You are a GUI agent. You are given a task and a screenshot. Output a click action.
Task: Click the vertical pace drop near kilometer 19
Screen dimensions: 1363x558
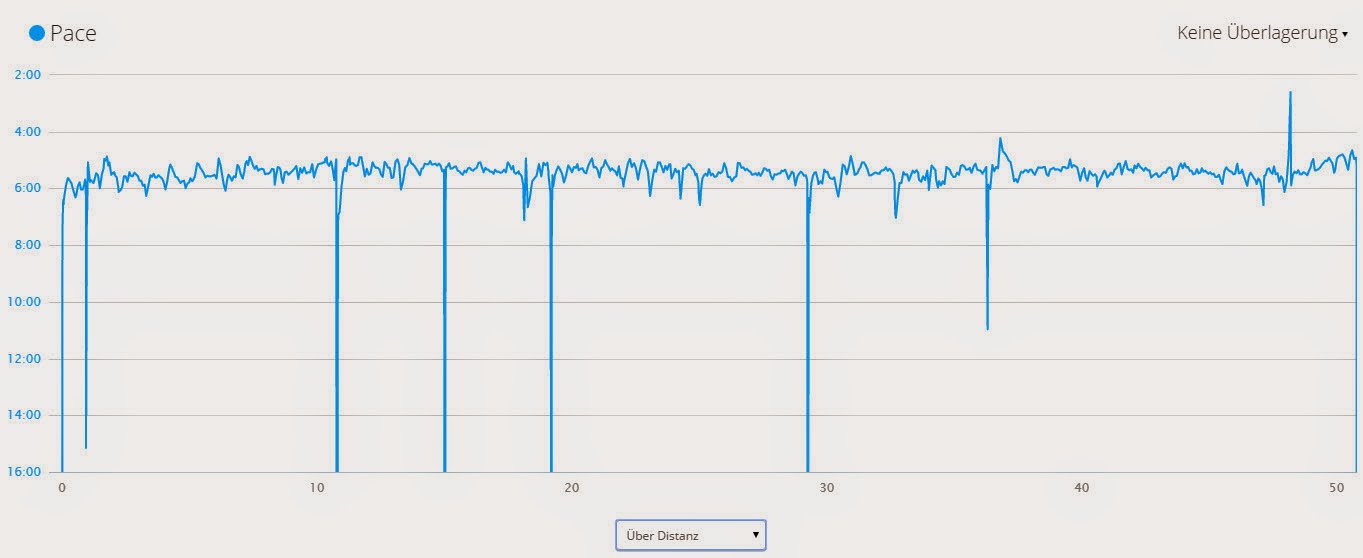(551, 330)
